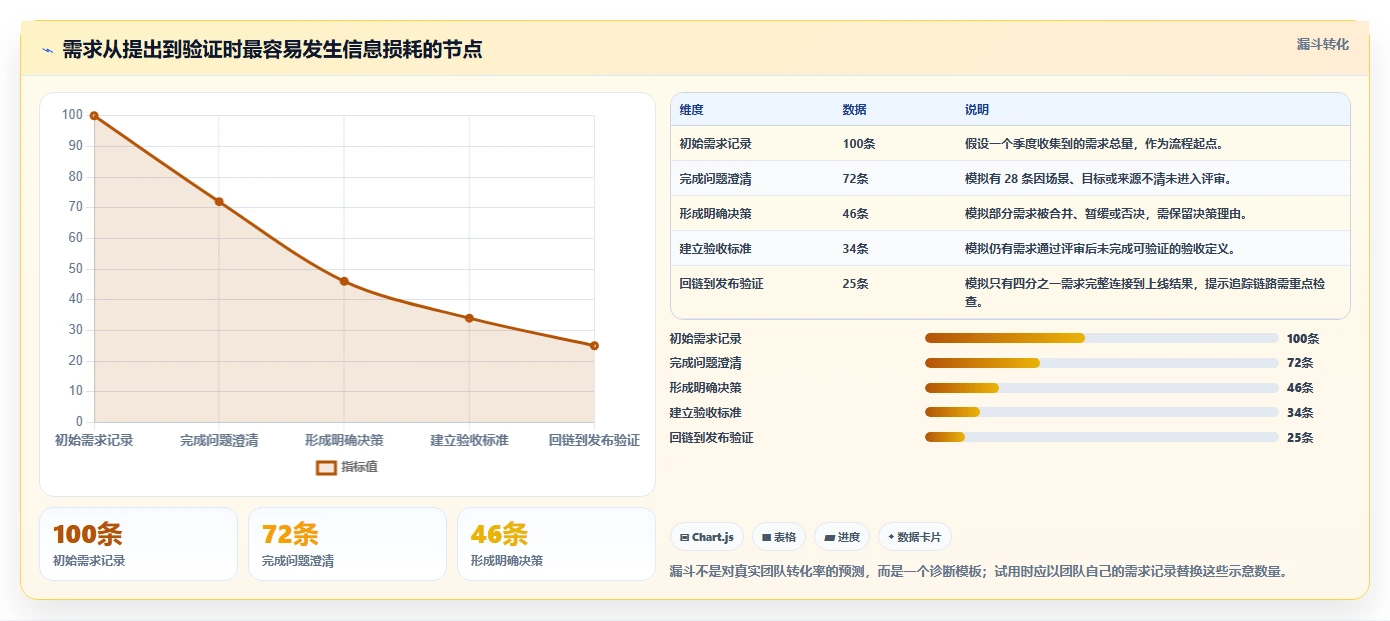Click the 46条 value beside the progress bars

coord(1300,388)
